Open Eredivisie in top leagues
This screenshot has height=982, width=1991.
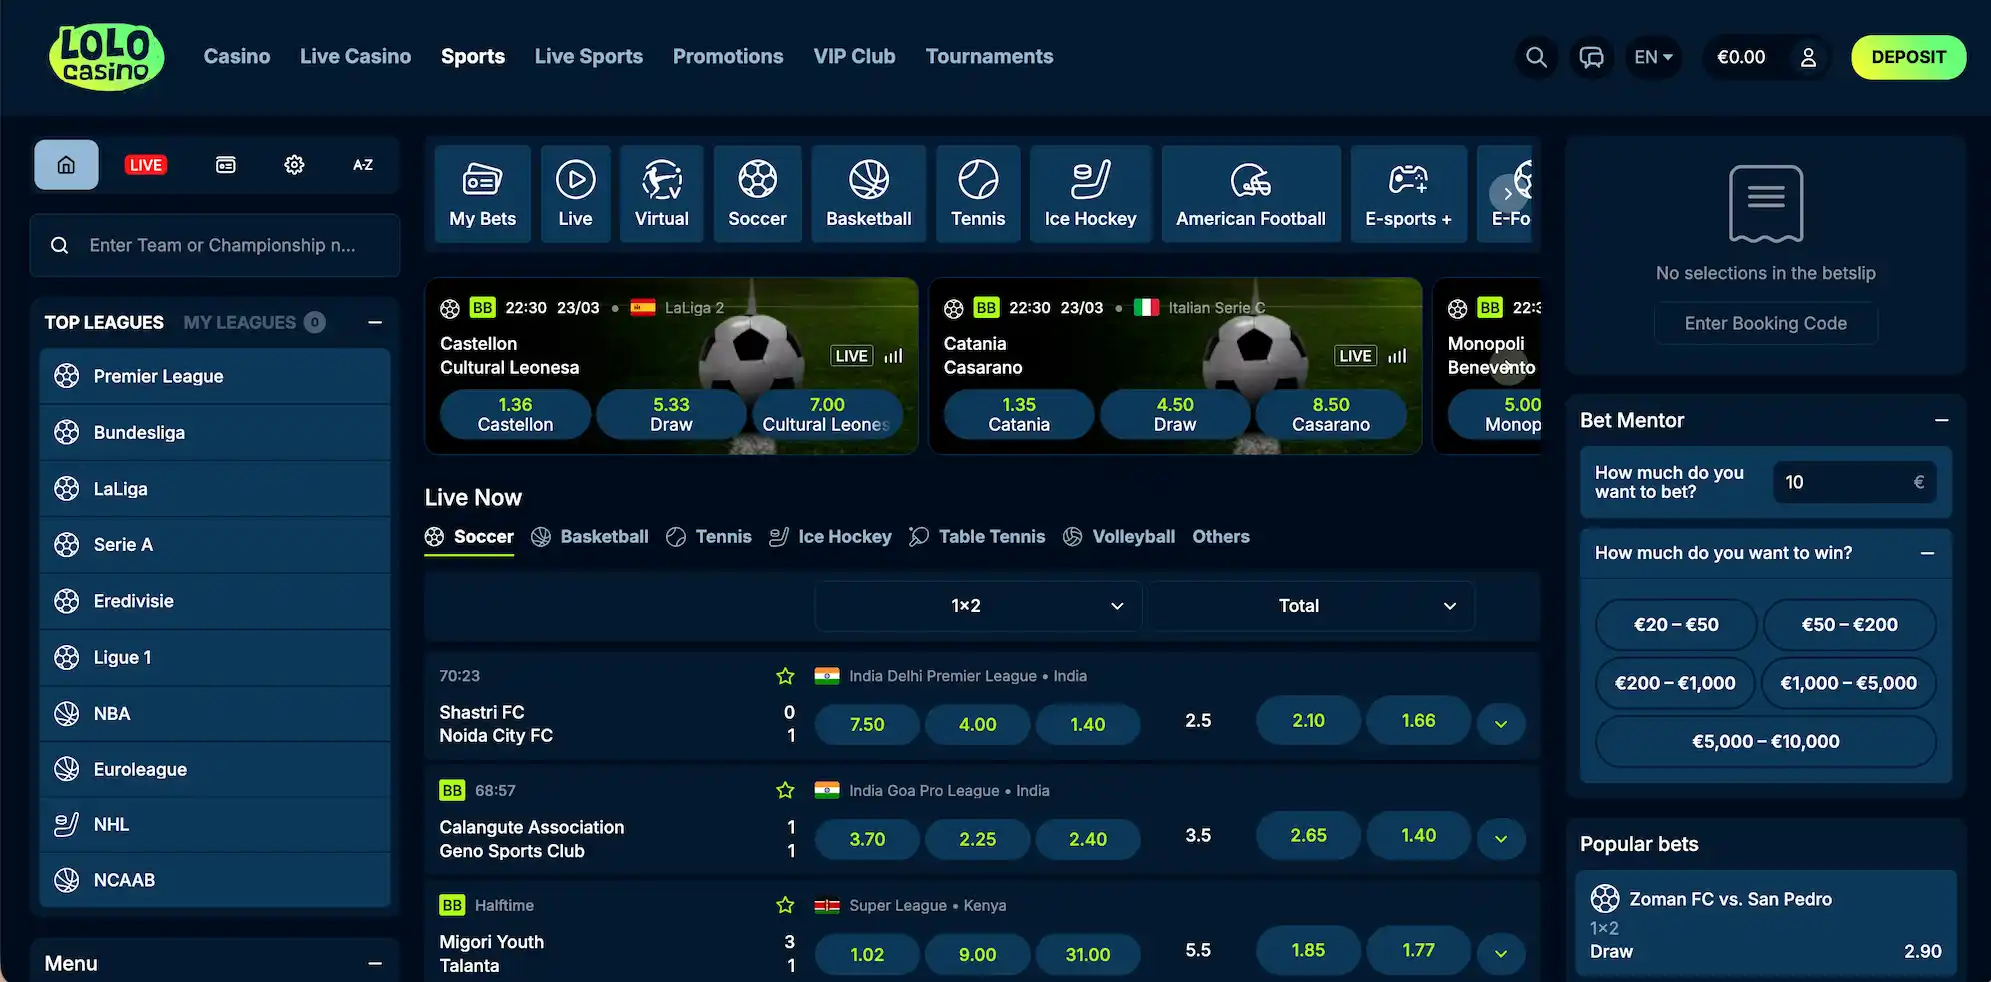pos(215,601)
